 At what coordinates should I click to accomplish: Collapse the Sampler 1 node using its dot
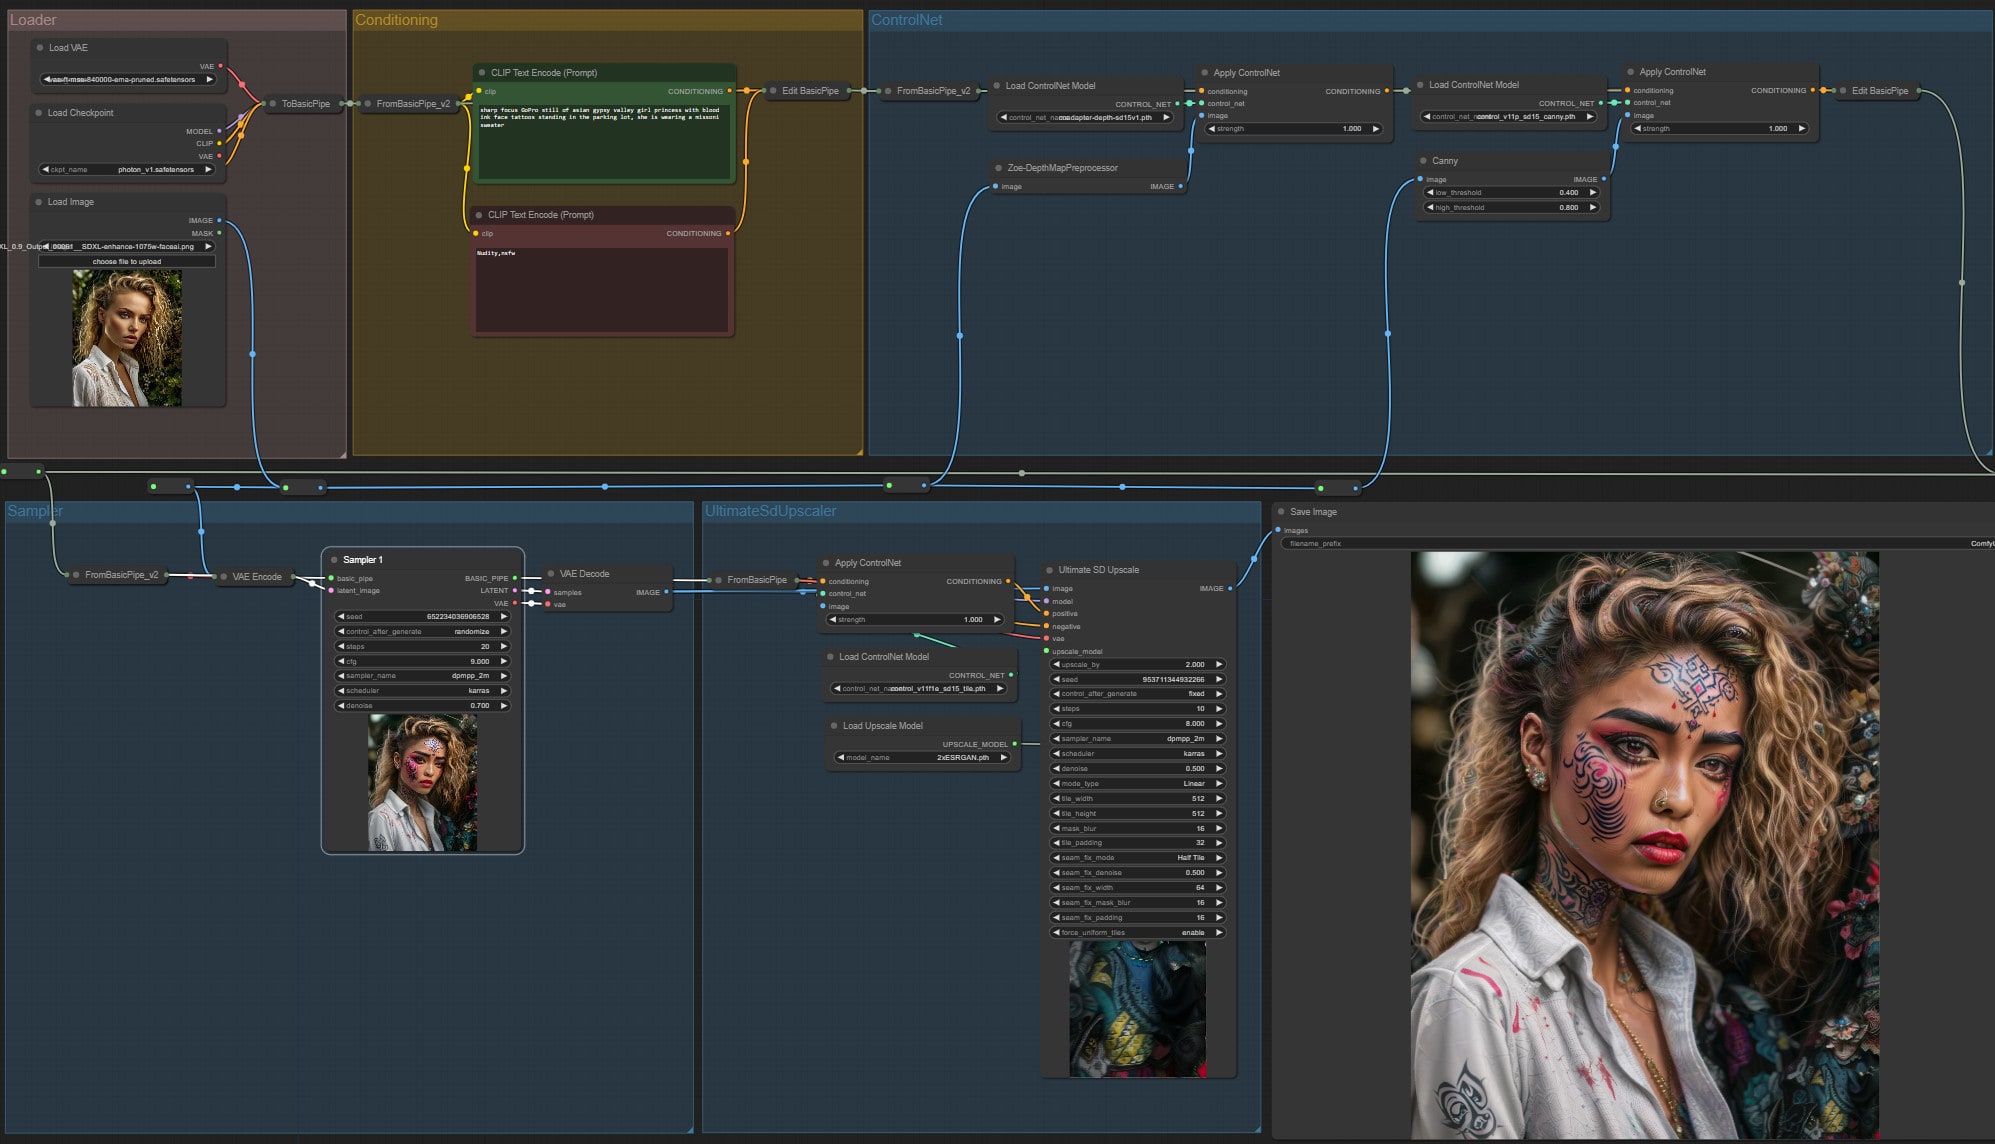pyautogui.click(x=334, y=560)
